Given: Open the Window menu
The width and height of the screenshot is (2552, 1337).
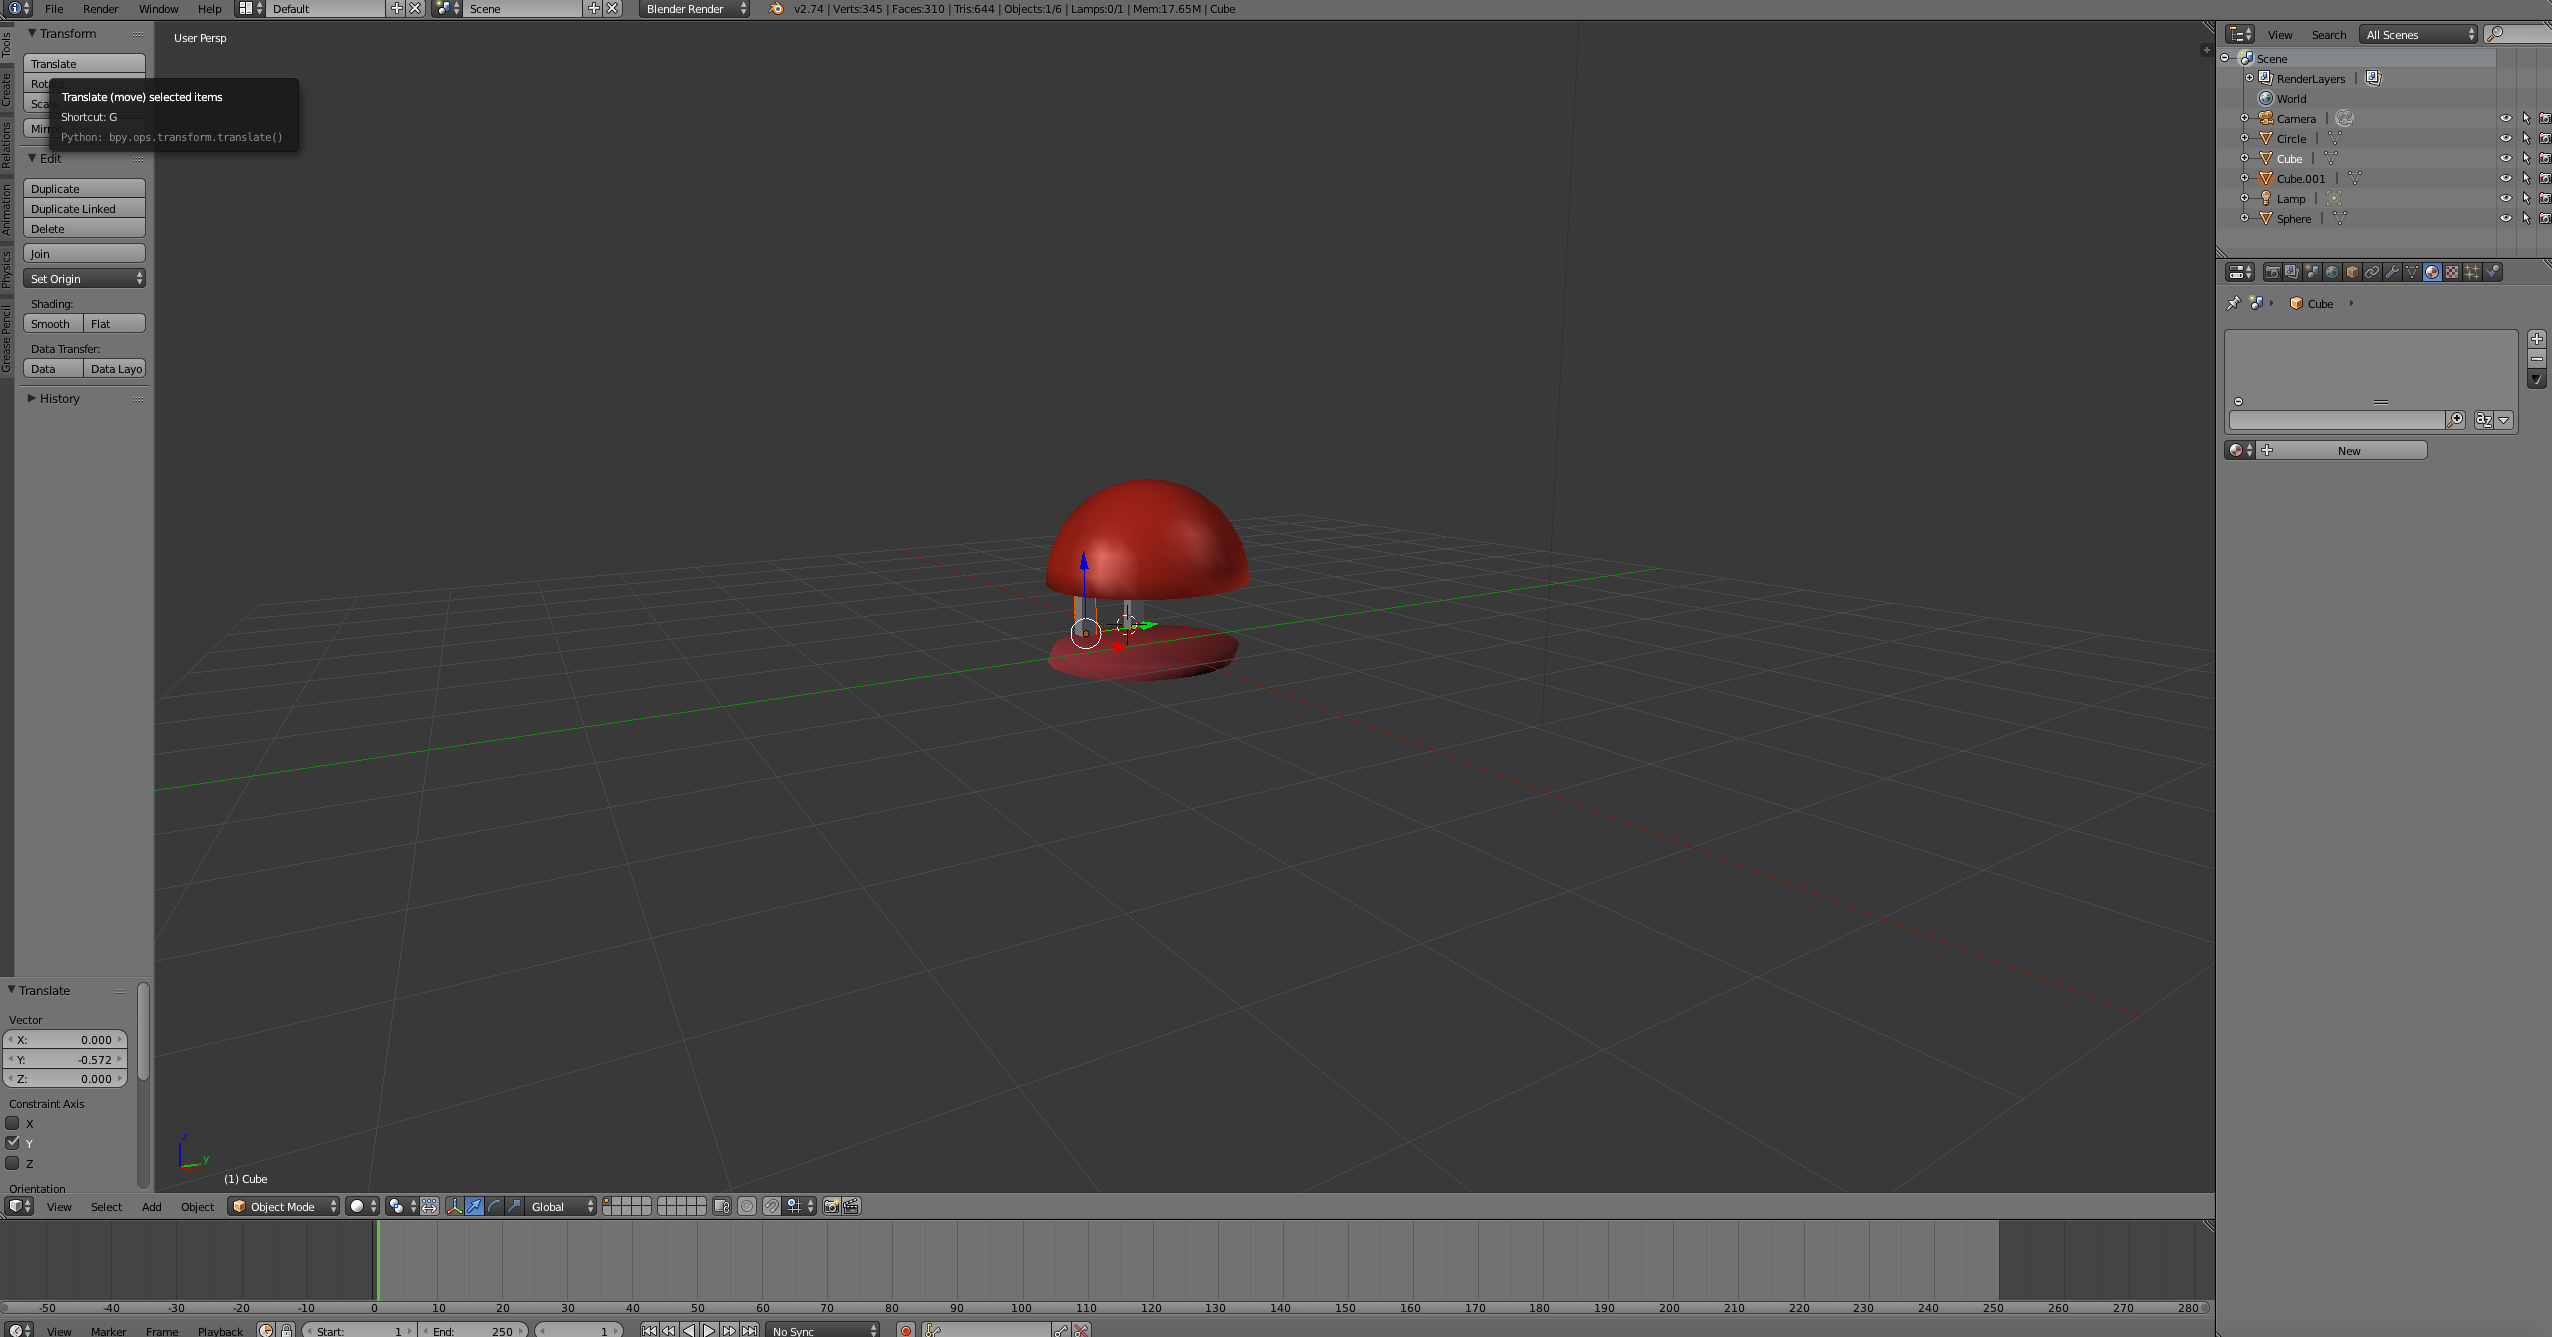Looking at the screenshot, I should point(158,8).
